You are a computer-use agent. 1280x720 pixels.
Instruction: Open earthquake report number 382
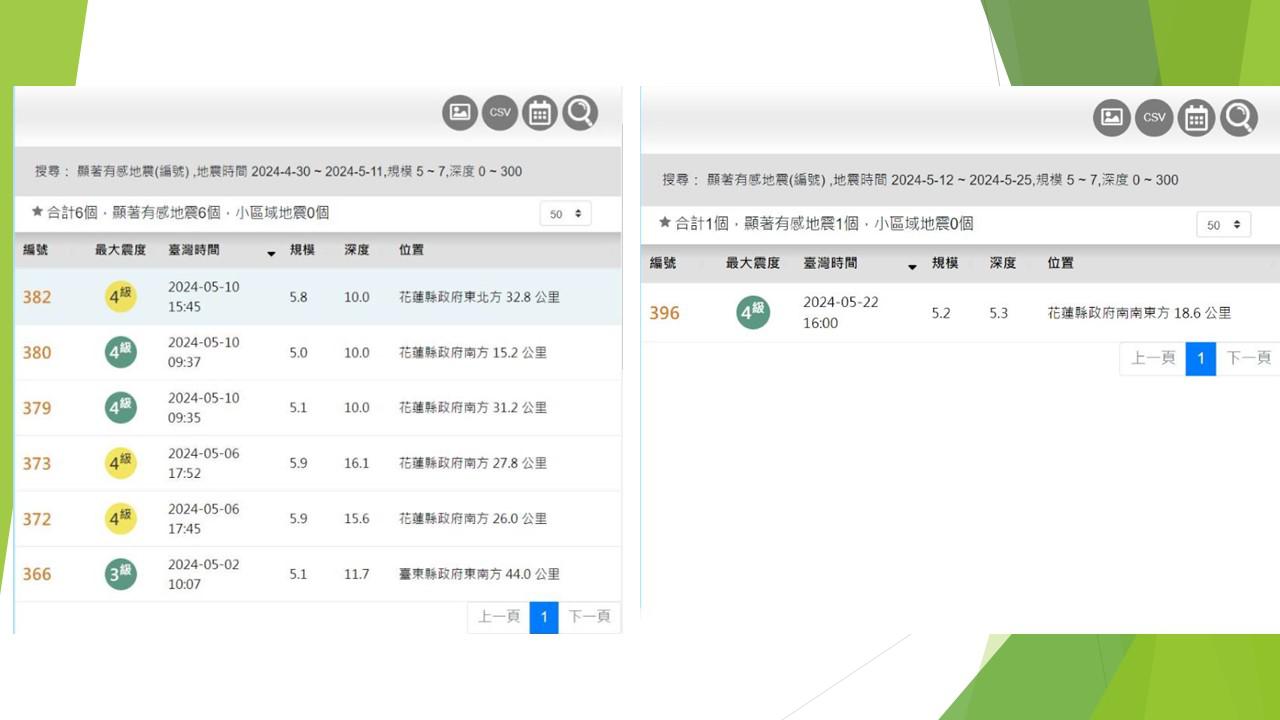click(37, 297)
